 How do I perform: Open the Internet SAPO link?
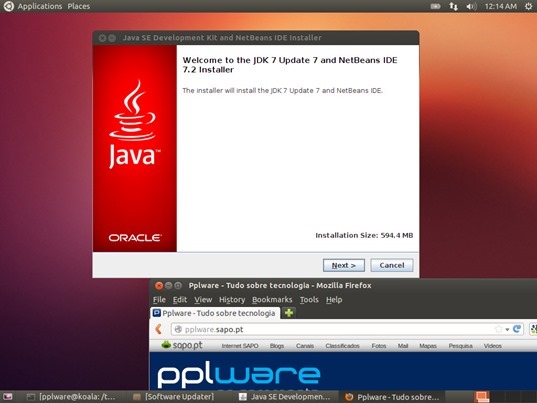pos(240,346)
